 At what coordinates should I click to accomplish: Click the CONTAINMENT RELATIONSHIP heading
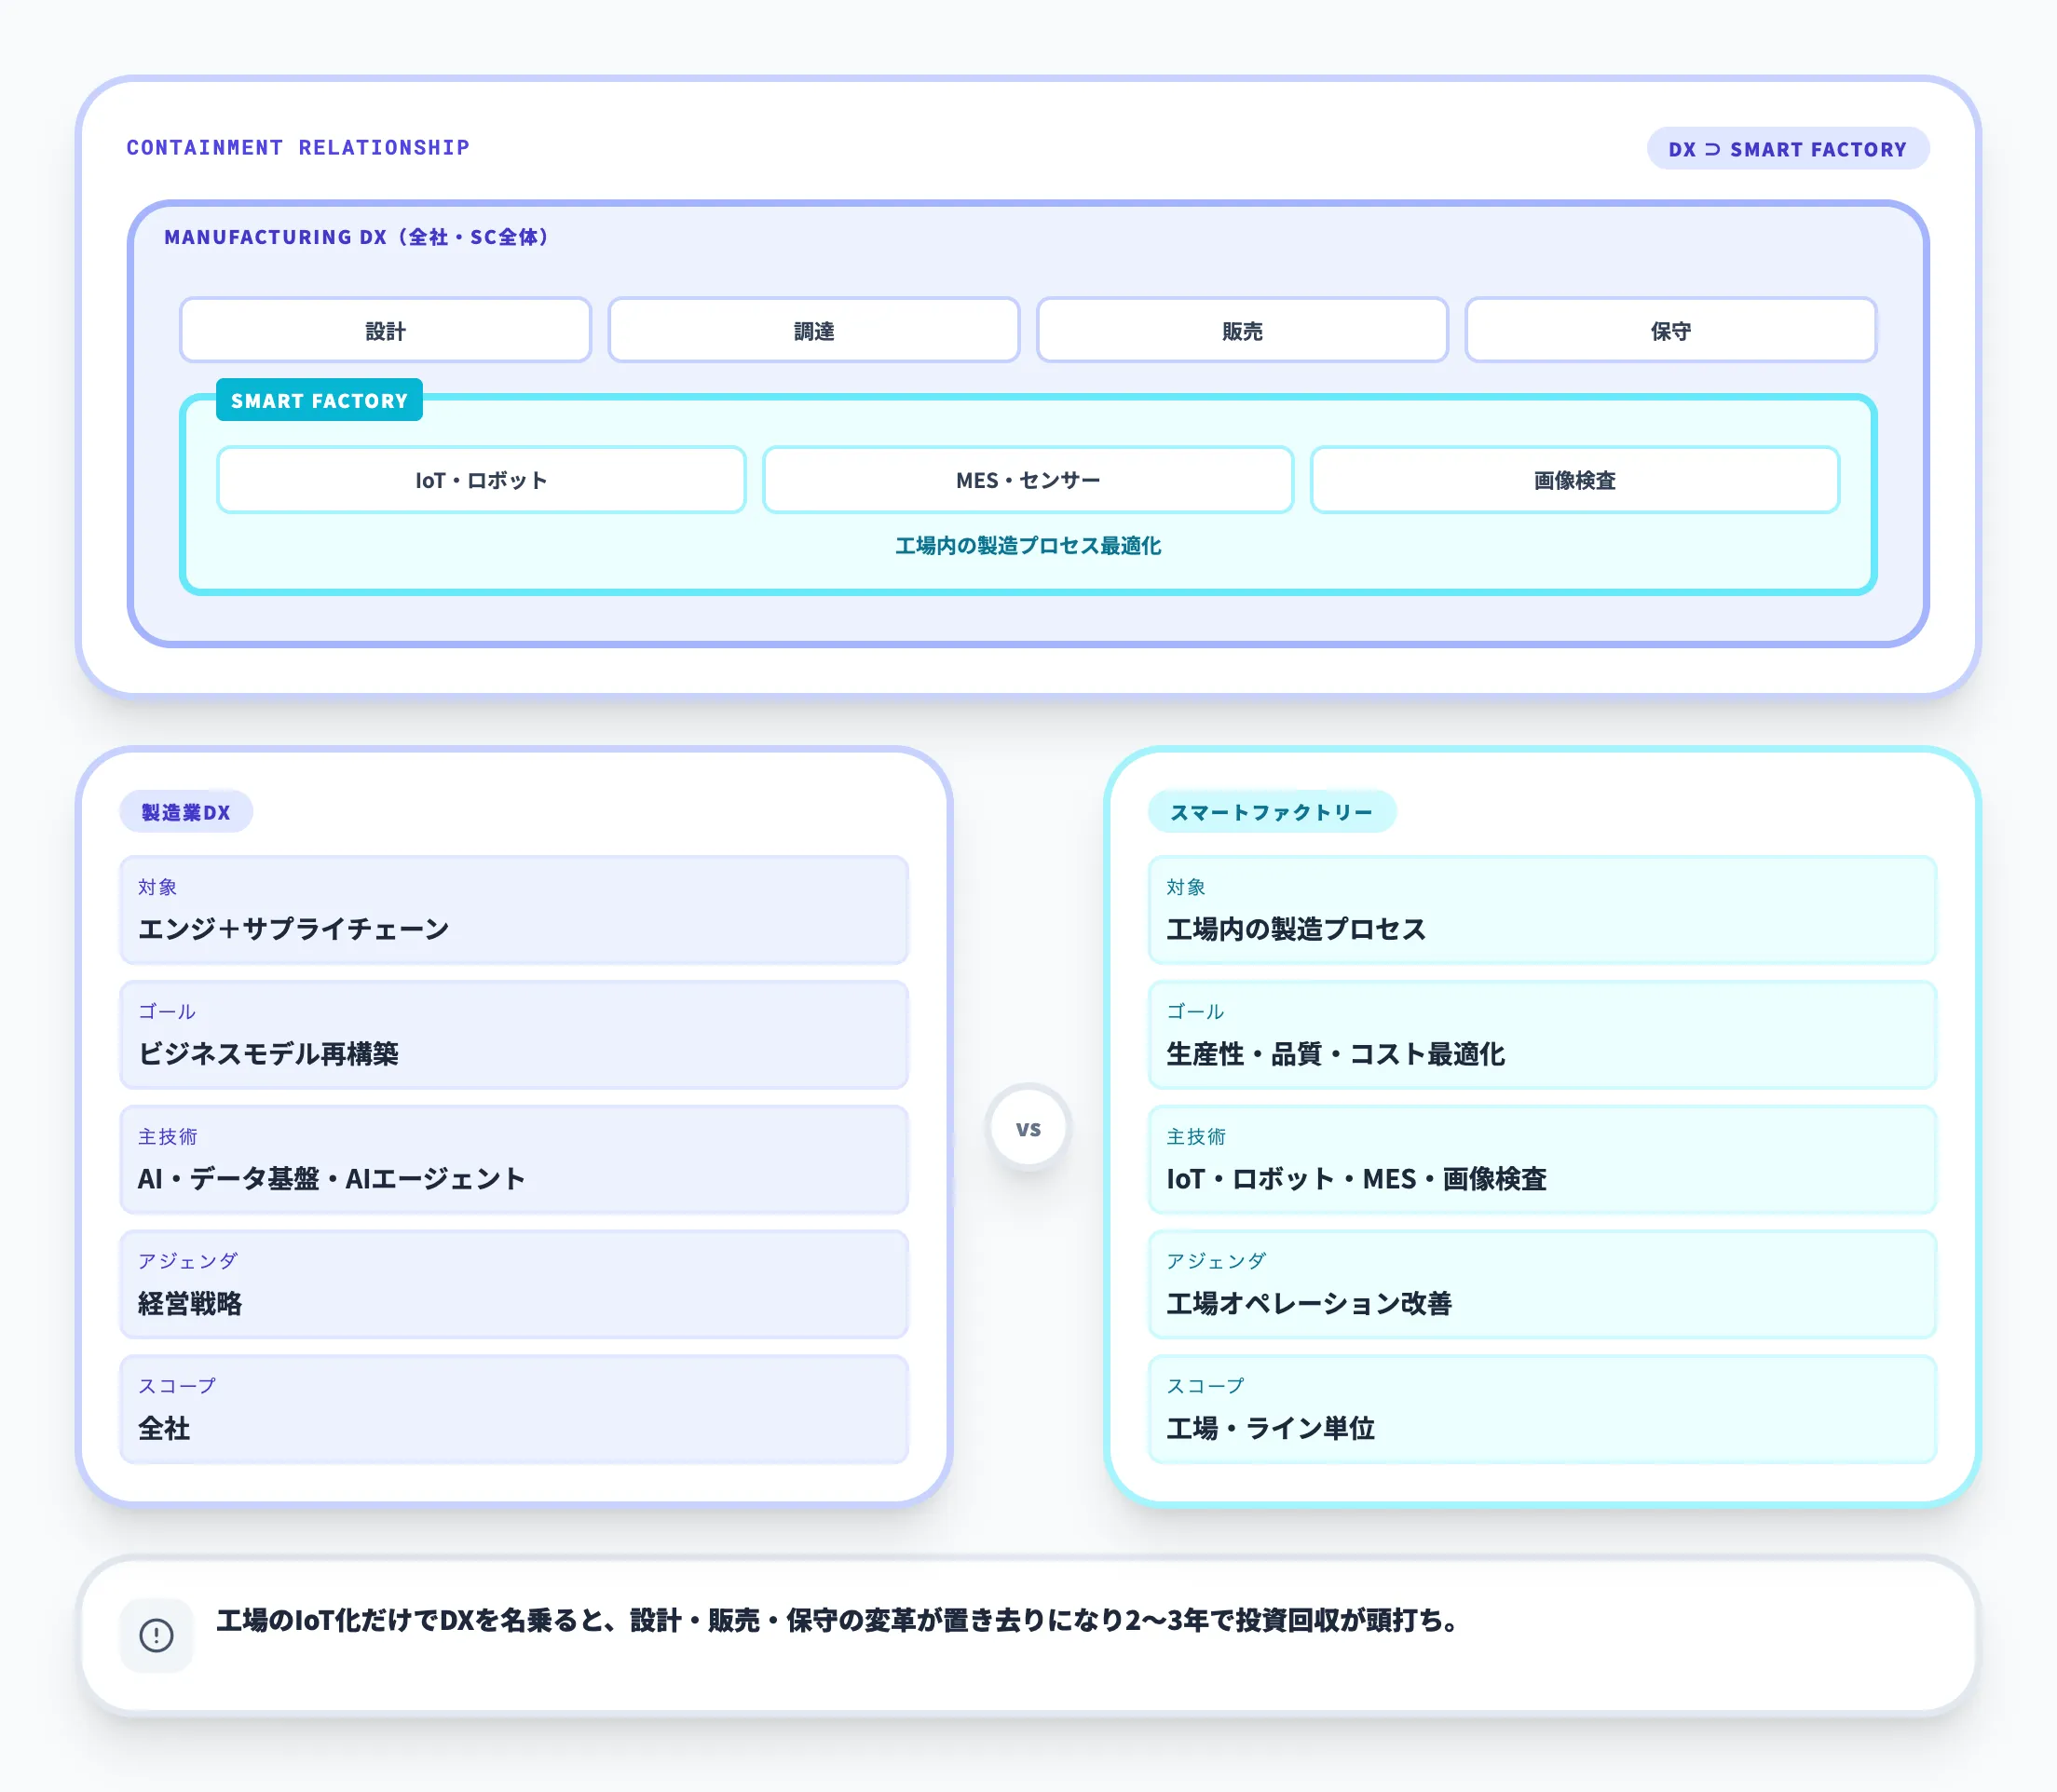coord(297,147)
